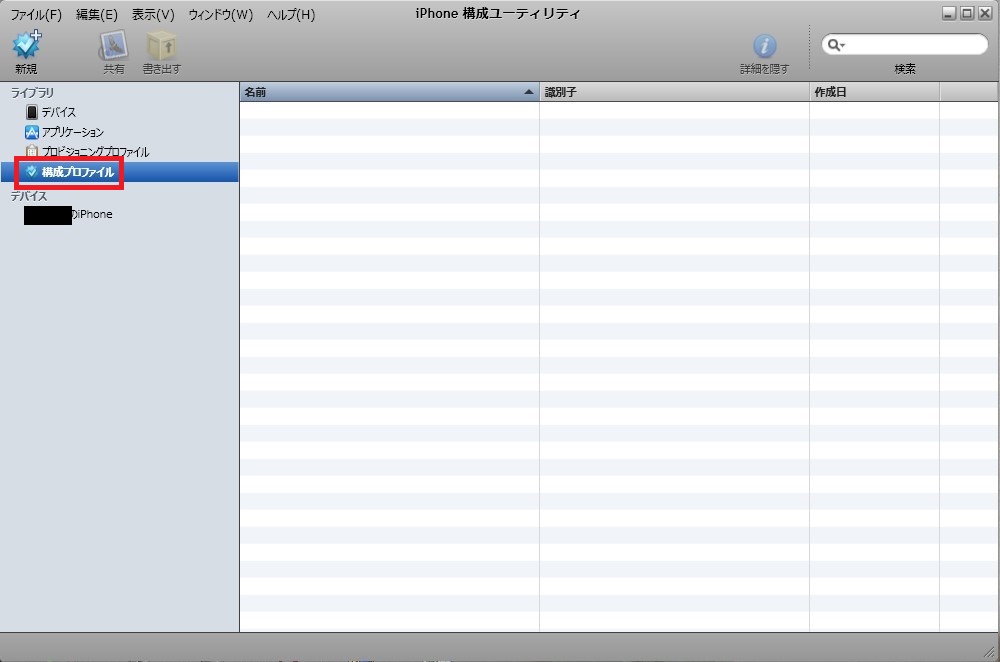Click the window resize grip corner

989,652
